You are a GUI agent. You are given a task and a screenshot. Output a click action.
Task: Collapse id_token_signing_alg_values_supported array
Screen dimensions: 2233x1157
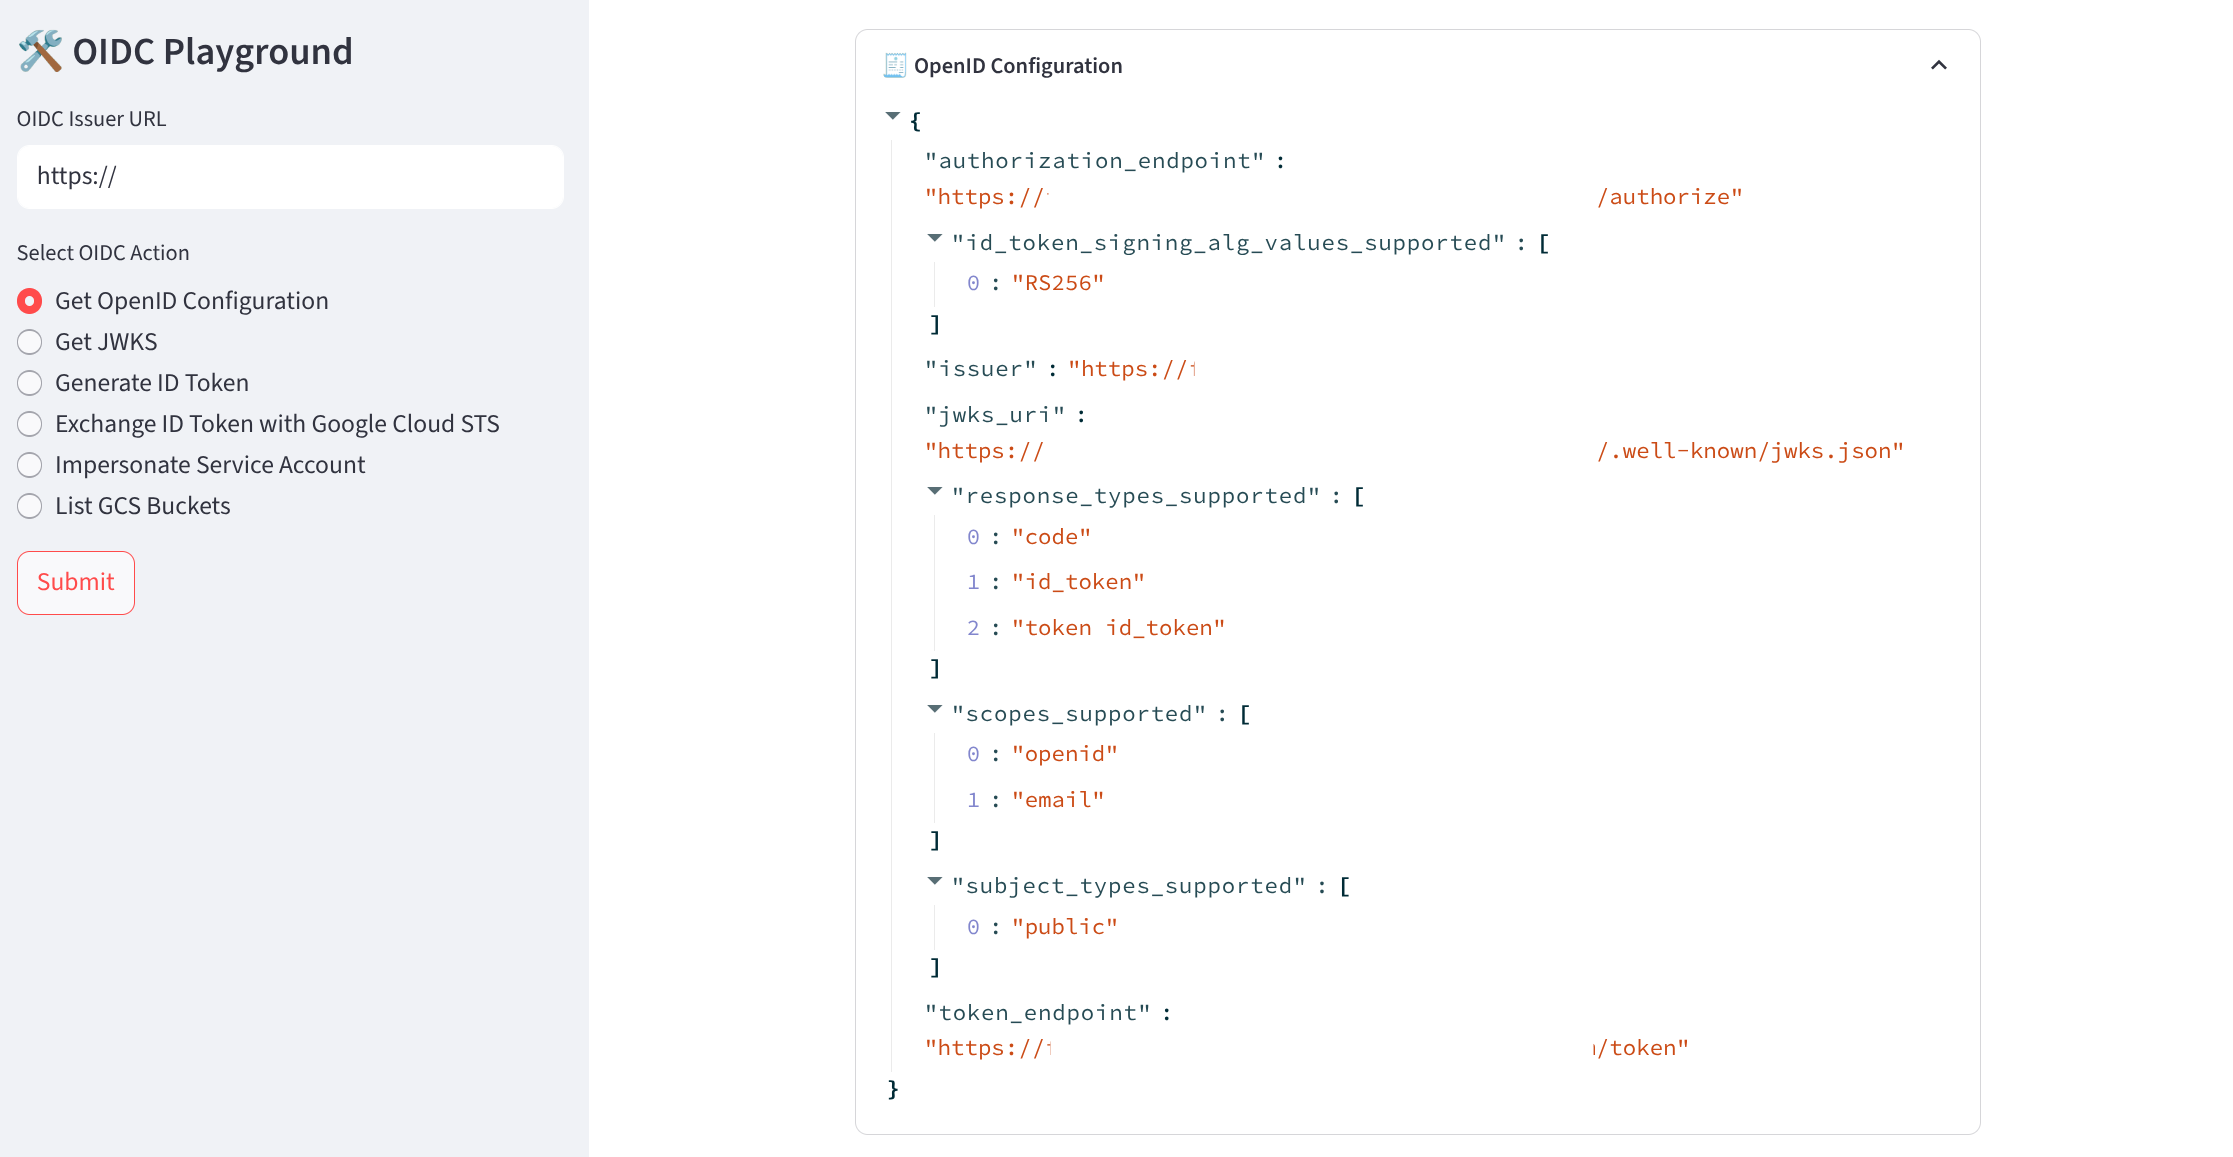pos(935,239)
